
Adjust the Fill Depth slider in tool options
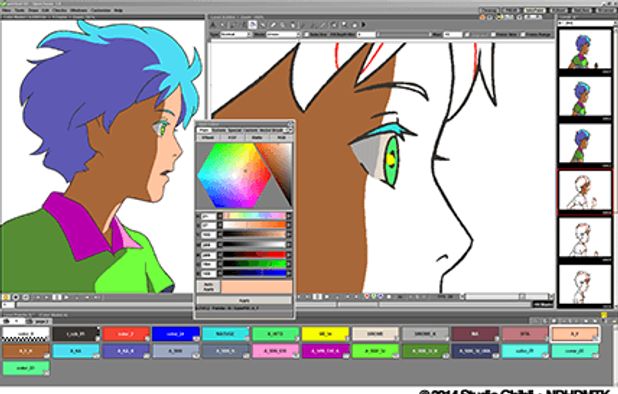click(x=404, y=35)
